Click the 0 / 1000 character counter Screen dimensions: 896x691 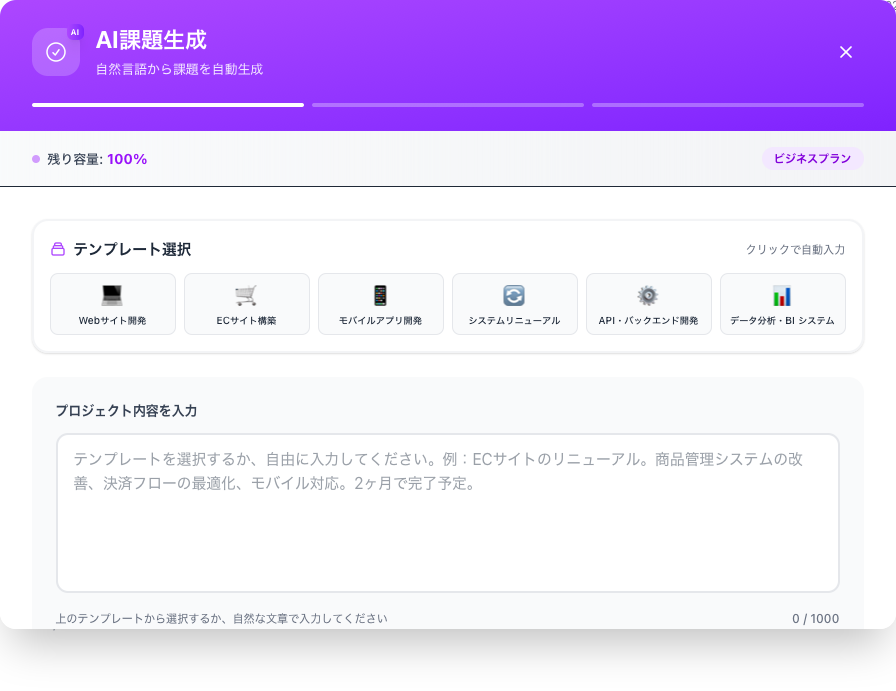(x=815, y=619)
